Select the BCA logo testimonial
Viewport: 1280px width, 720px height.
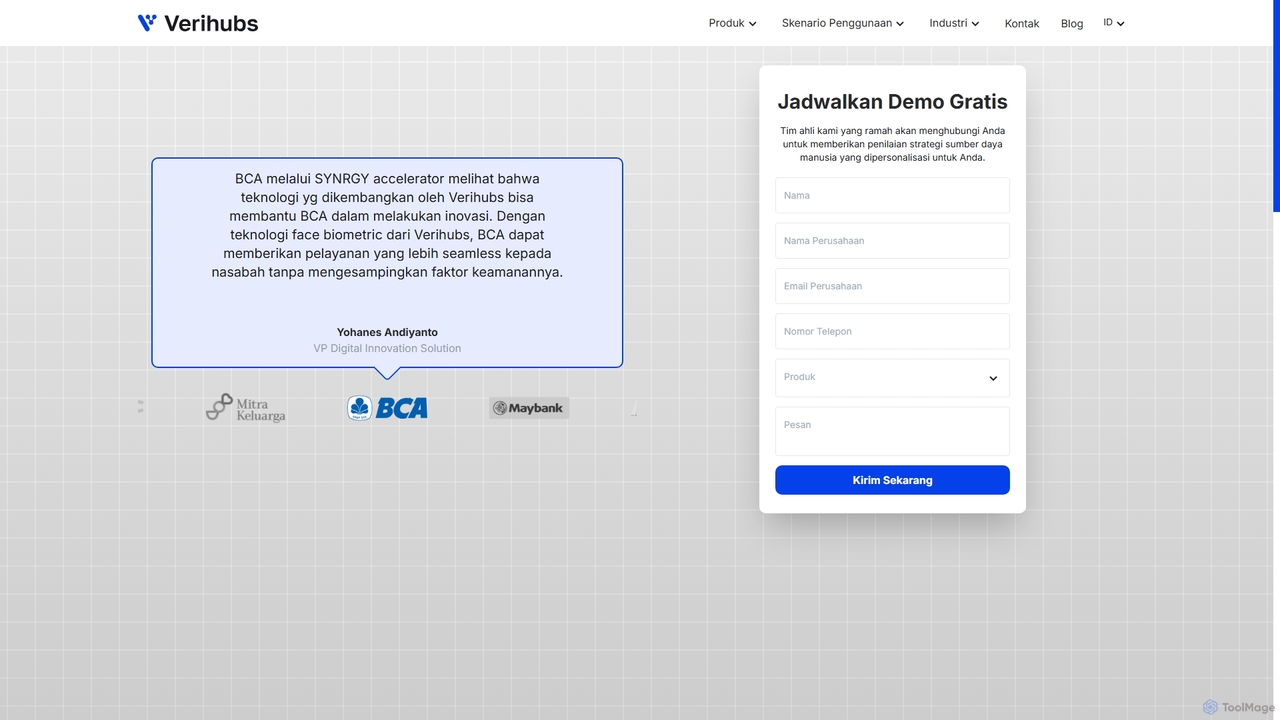[x=387, y=408]
